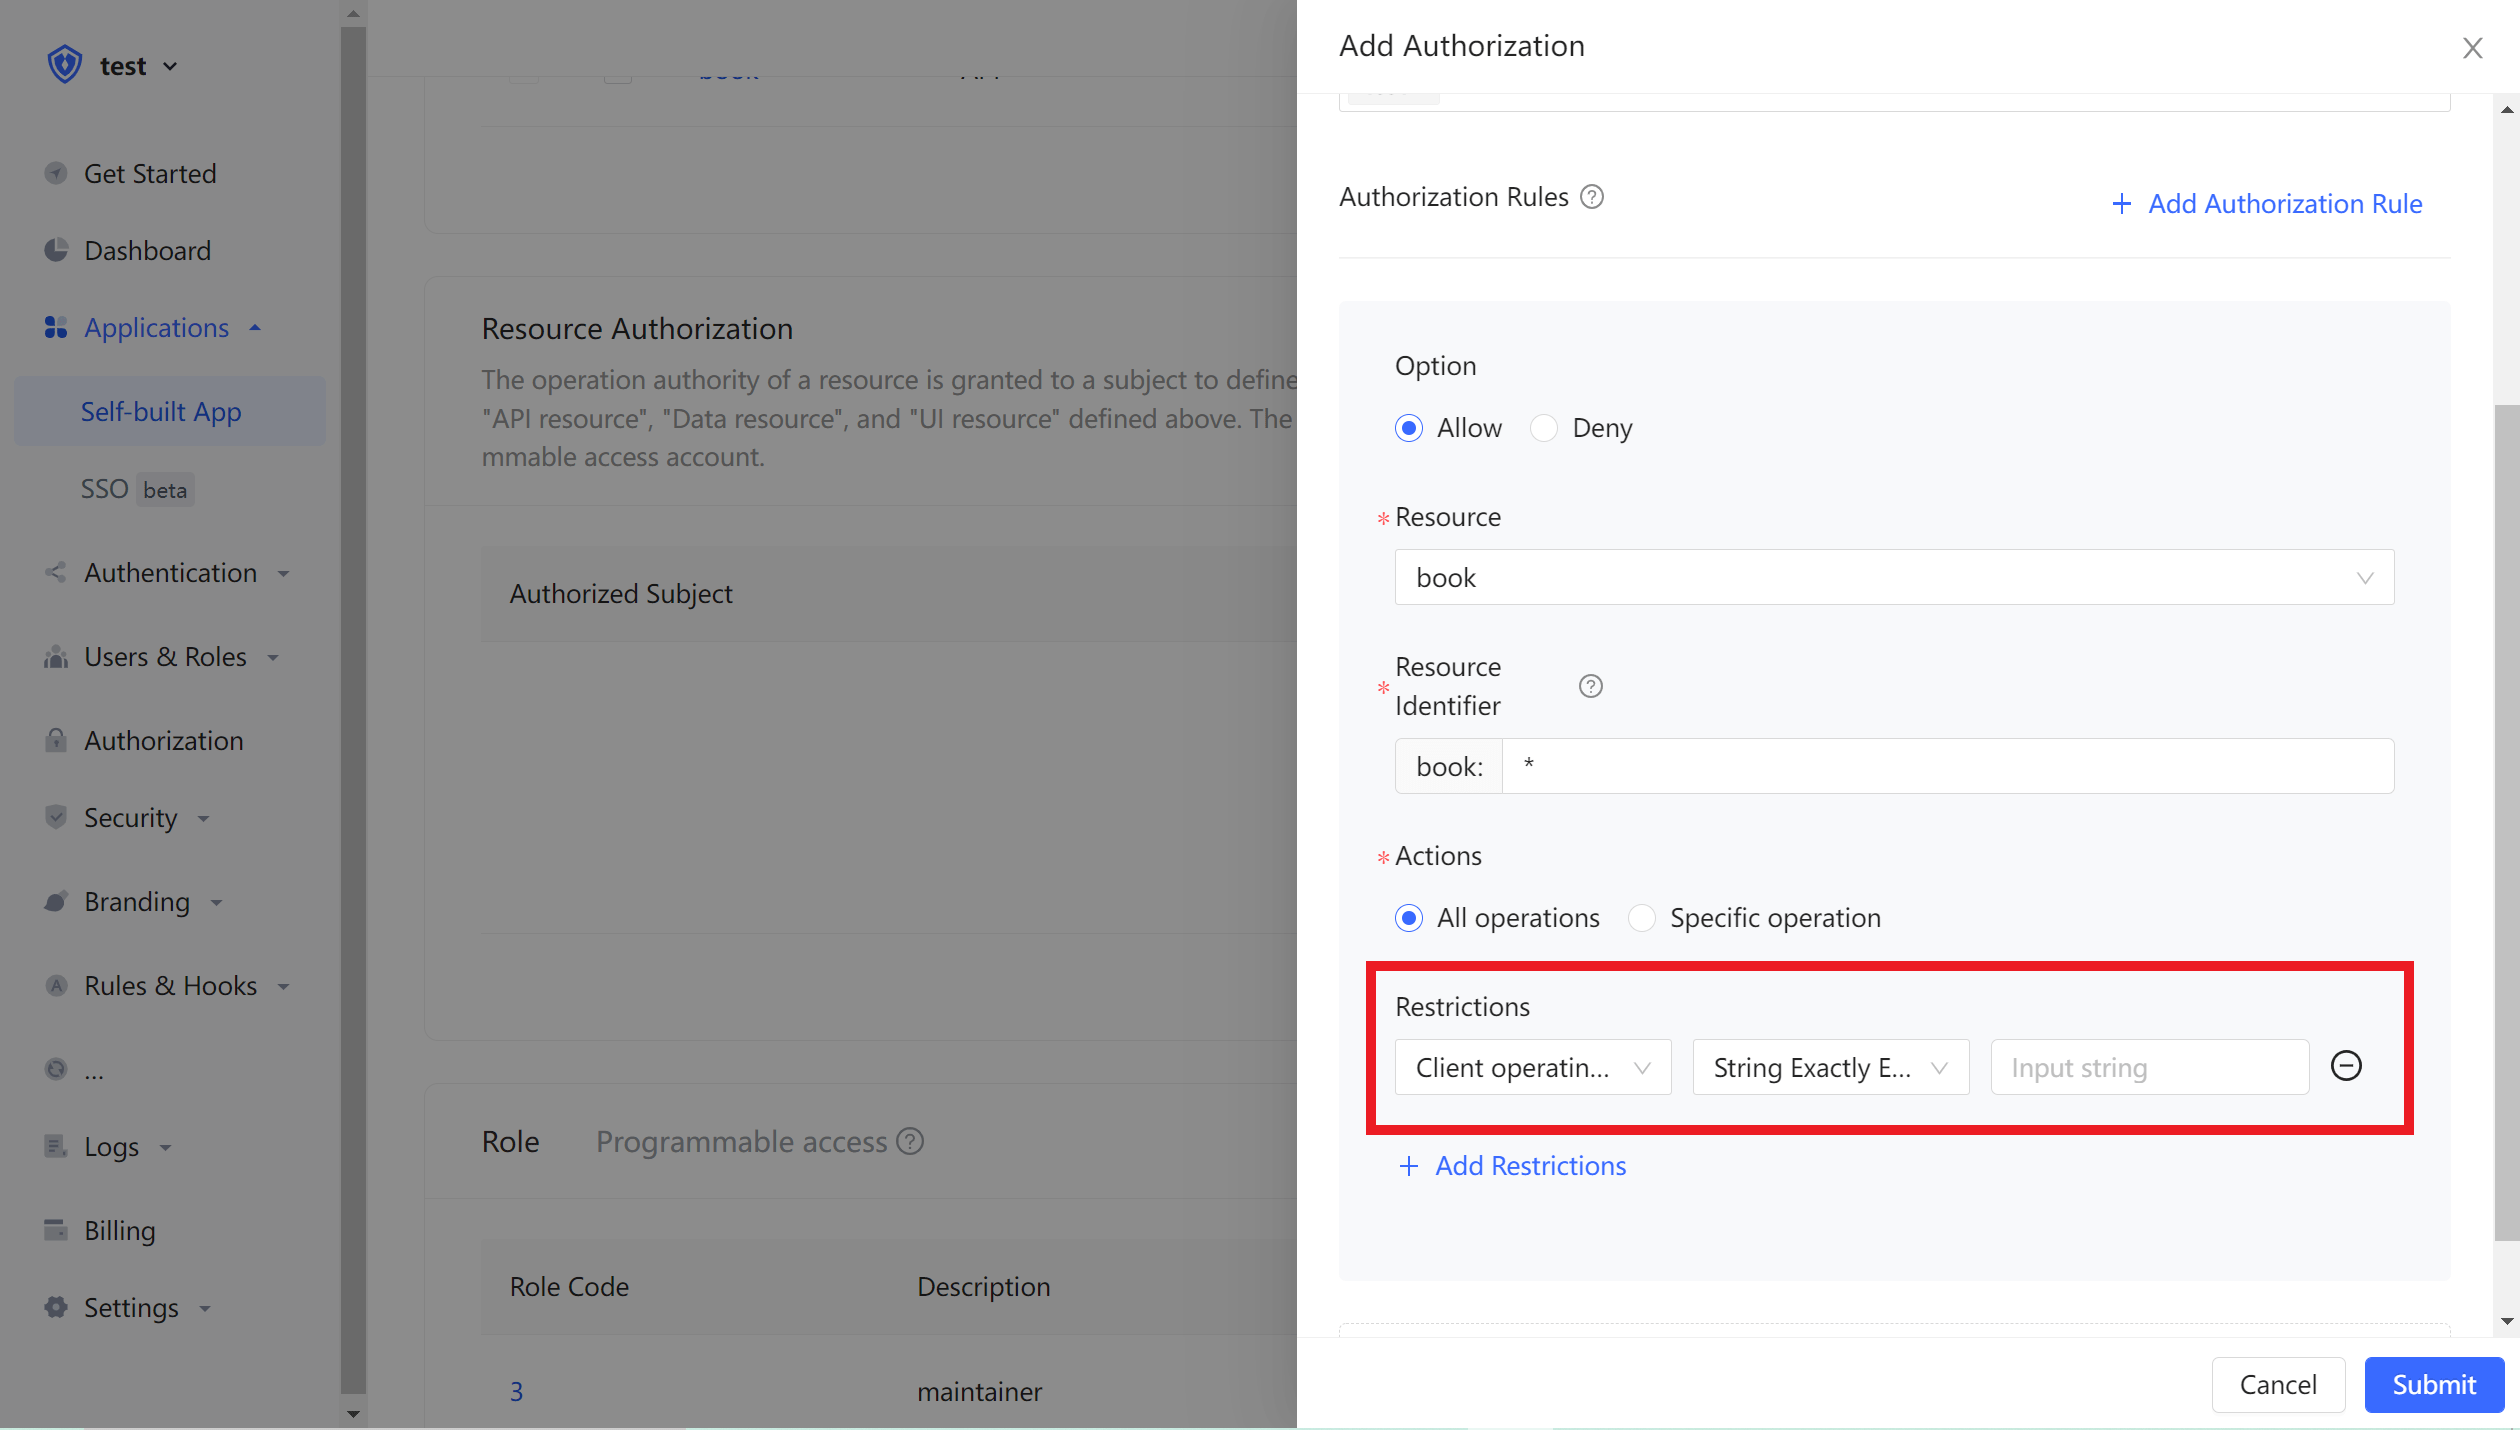2520x1430 pixels.
Task: Select the Deny option radio button
Action: point(1544,428)
